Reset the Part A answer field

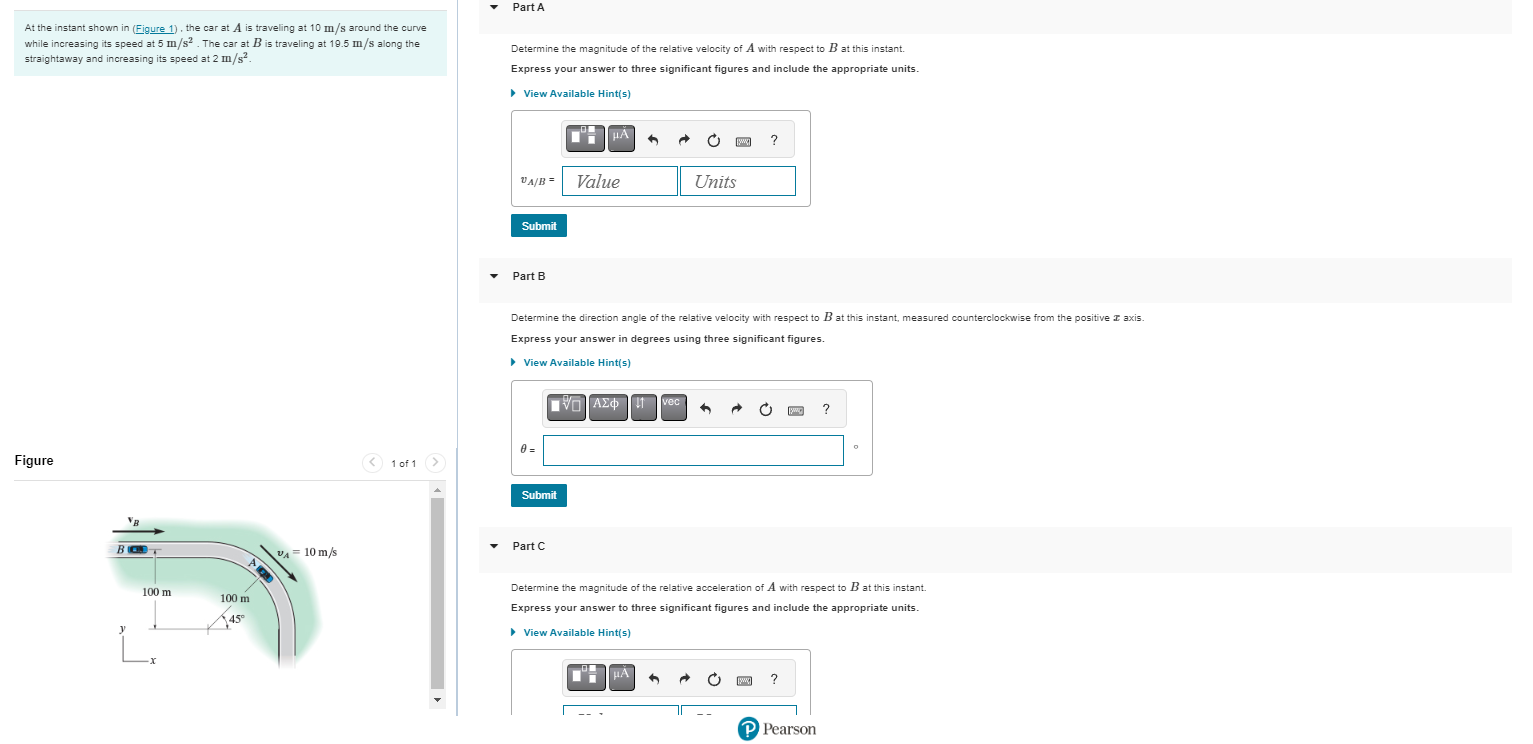[714, 141]
